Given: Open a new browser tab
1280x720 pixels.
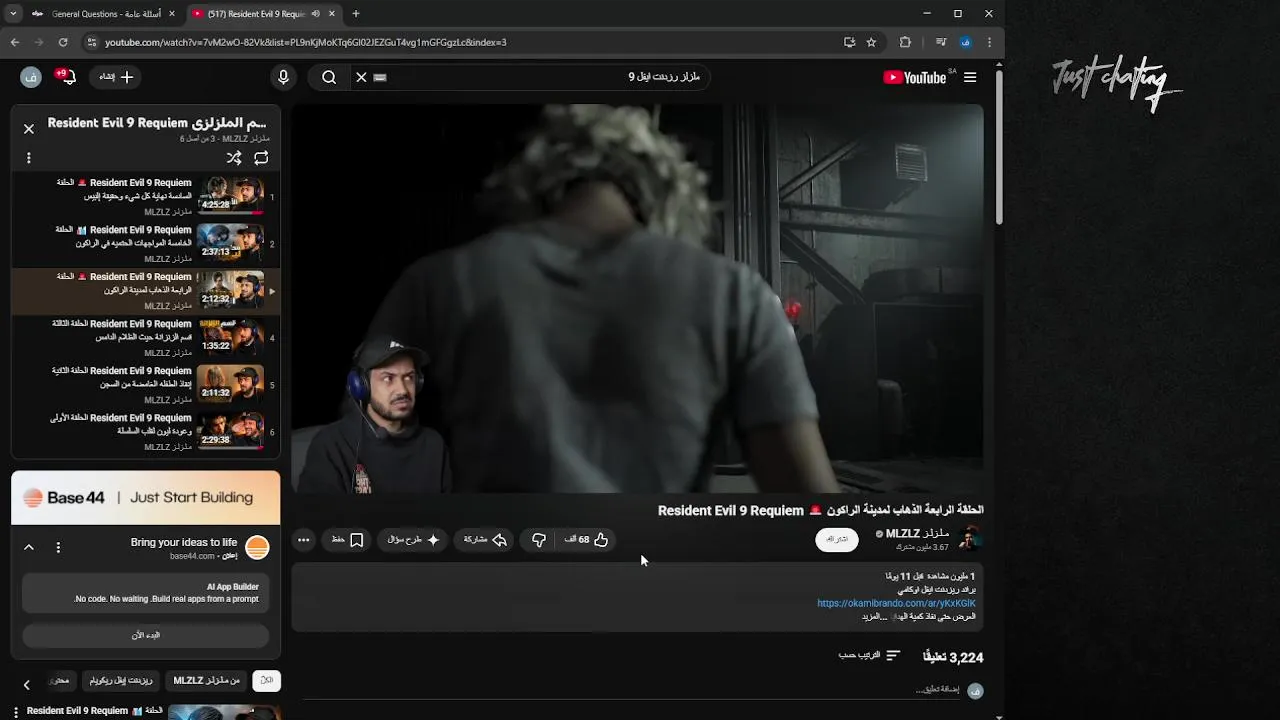Looking at the screenshot, I should [x=356, y=14].
